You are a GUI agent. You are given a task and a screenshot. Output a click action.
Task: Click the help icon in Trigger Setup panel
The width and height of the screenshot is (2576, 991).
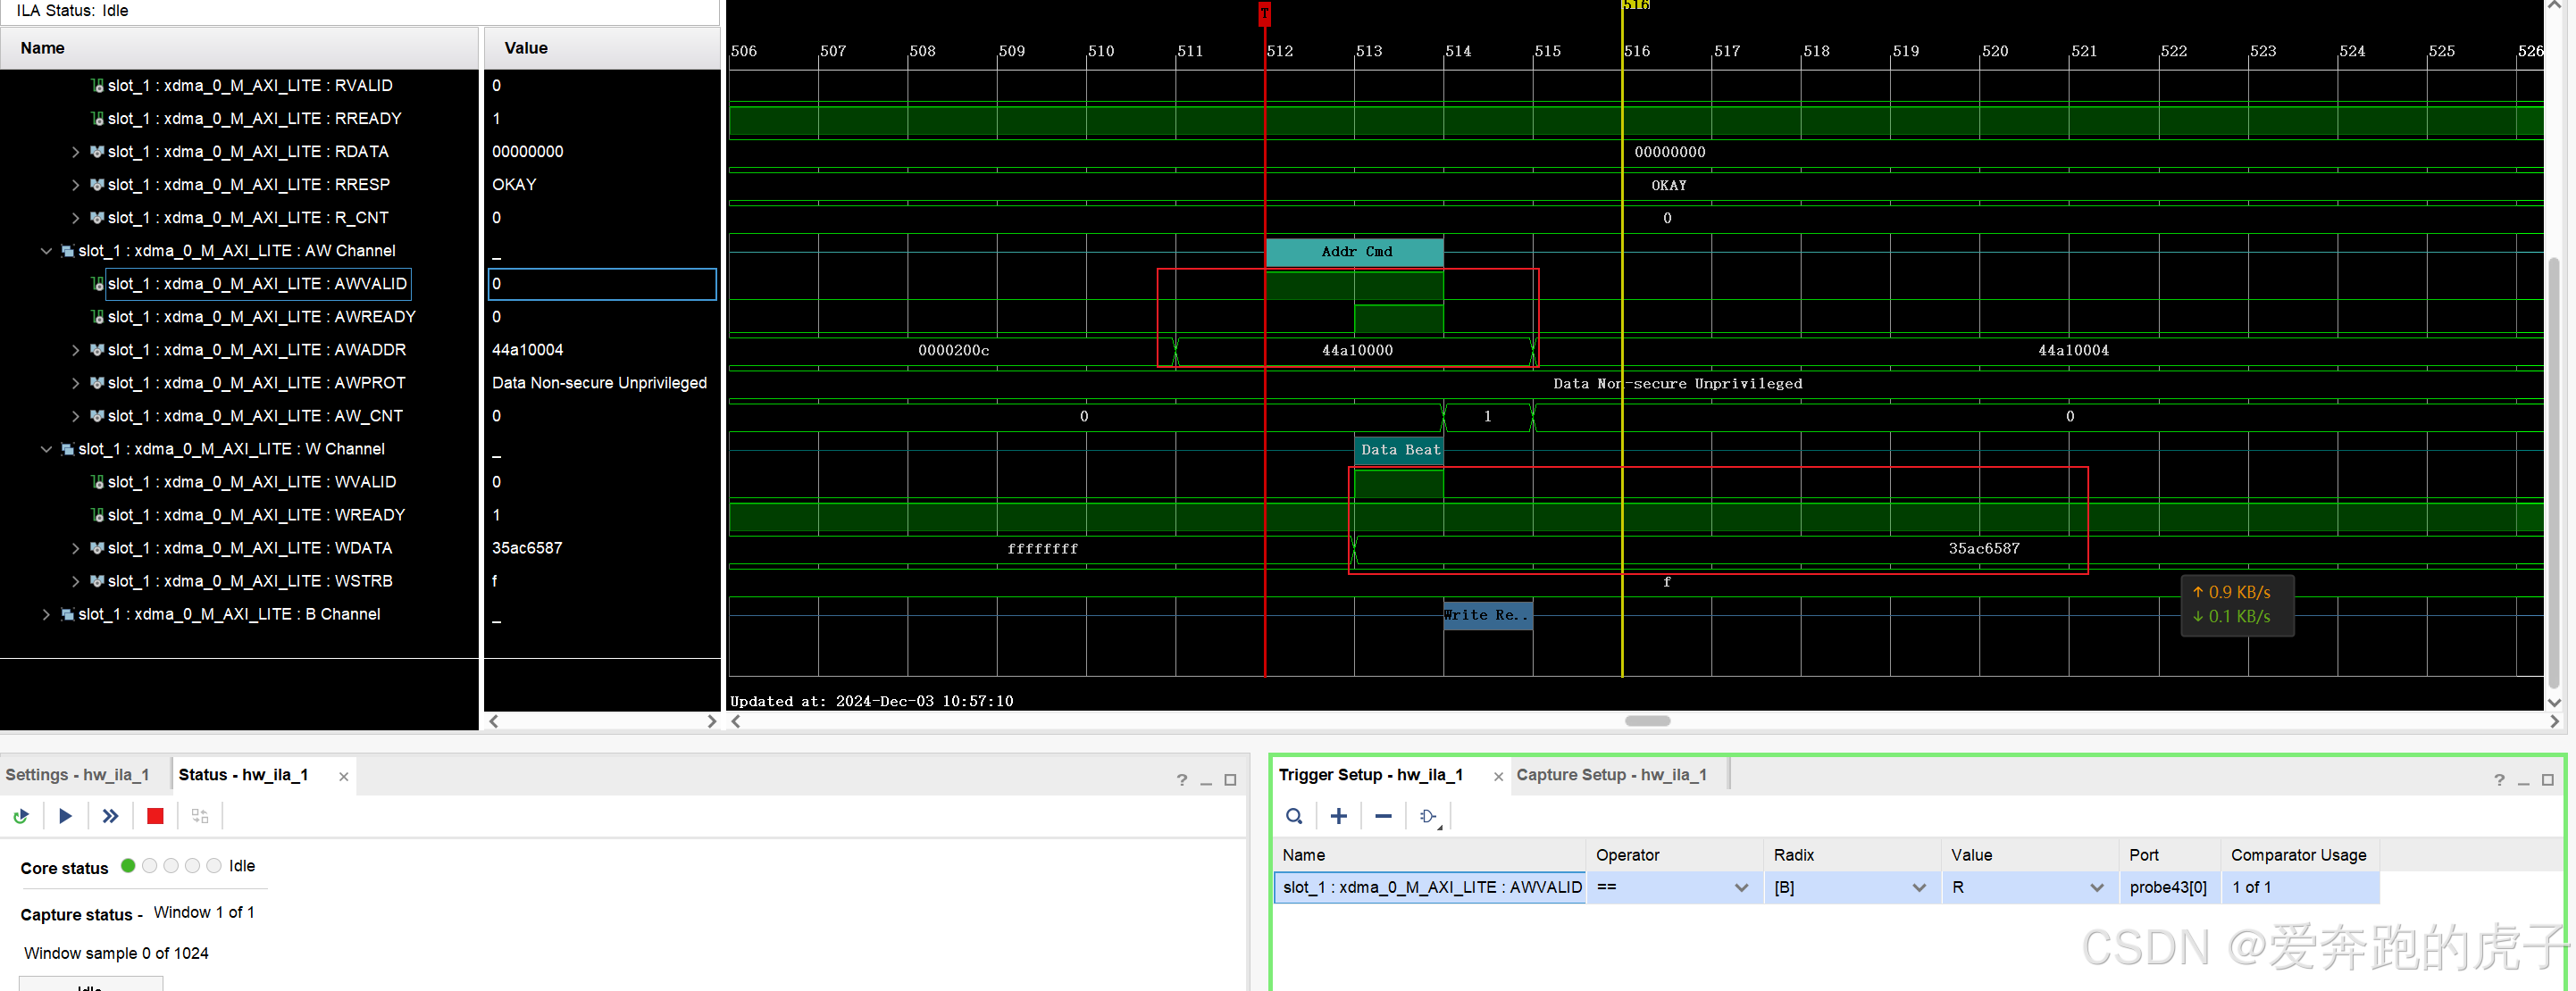pyautogui.click(x=2498, y=780)
